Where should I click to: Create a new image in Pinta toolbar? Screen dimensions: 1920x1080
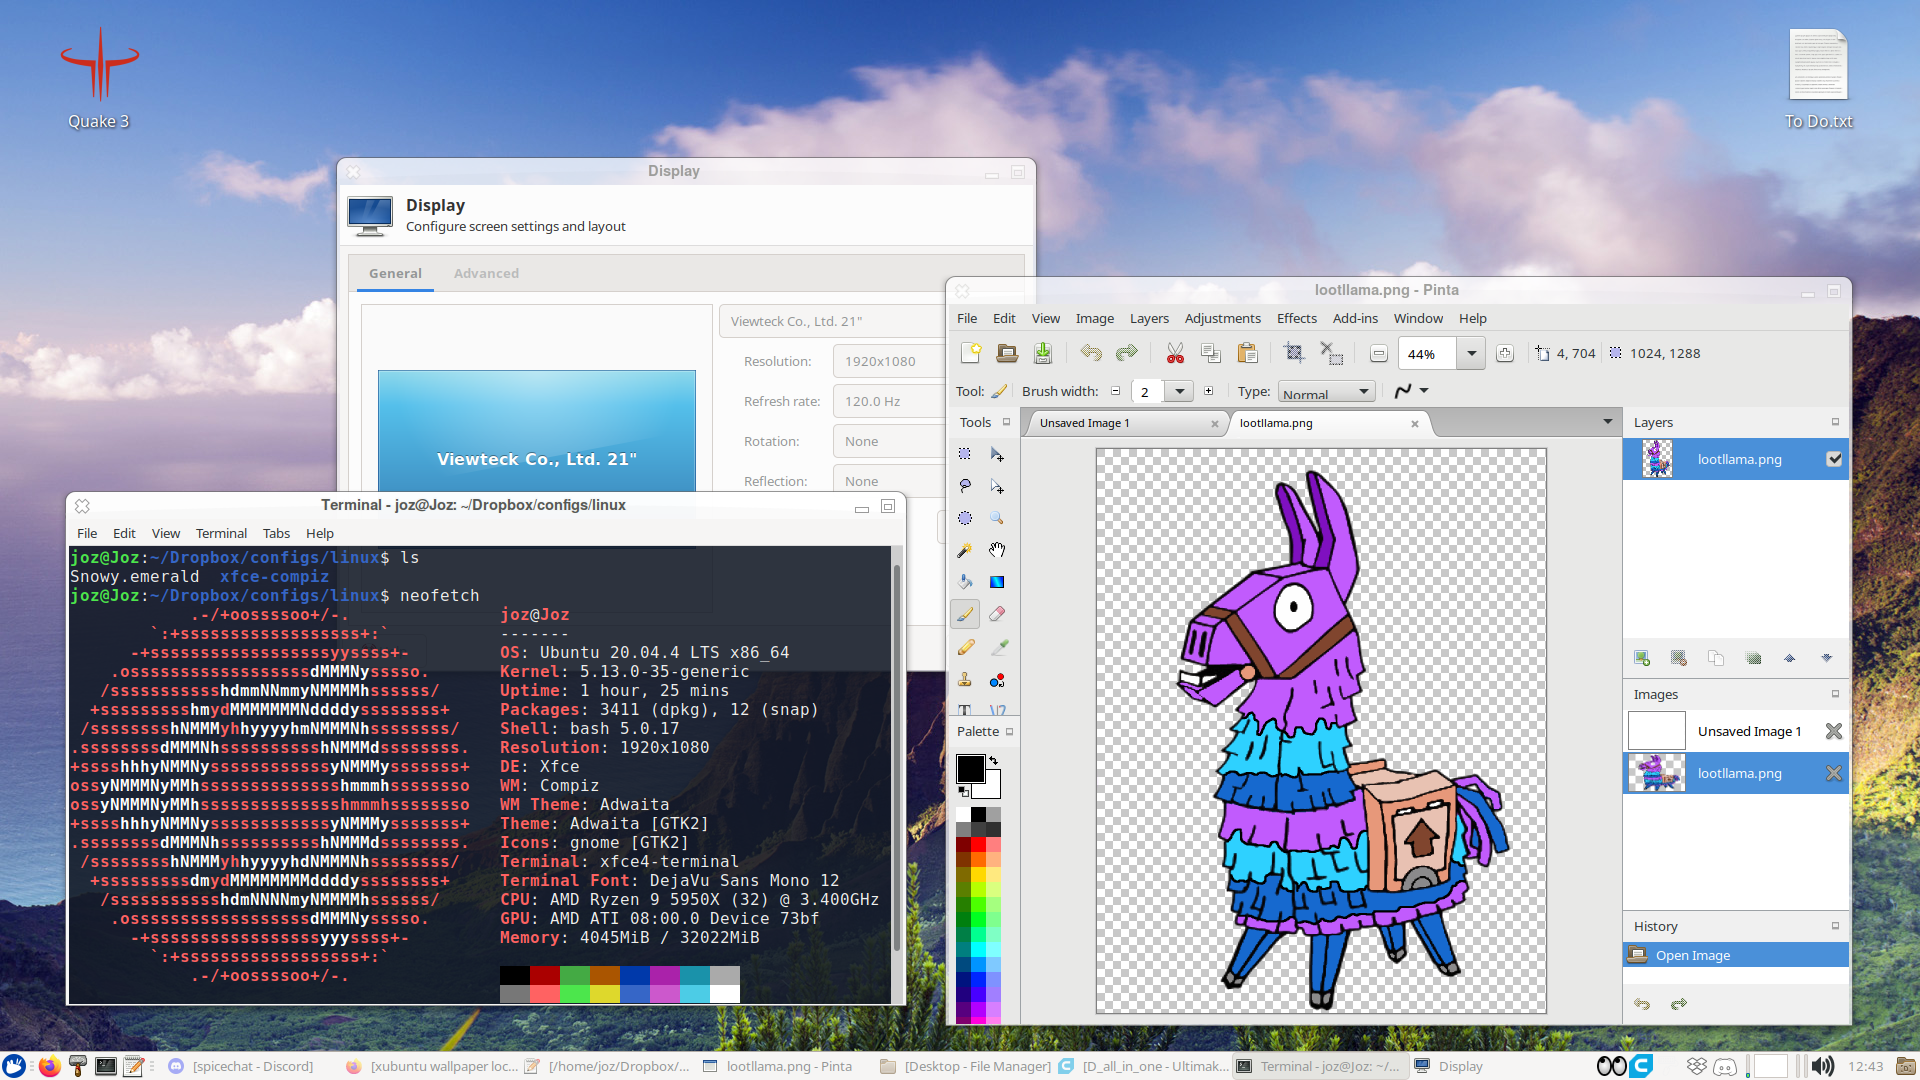point(970,353)
